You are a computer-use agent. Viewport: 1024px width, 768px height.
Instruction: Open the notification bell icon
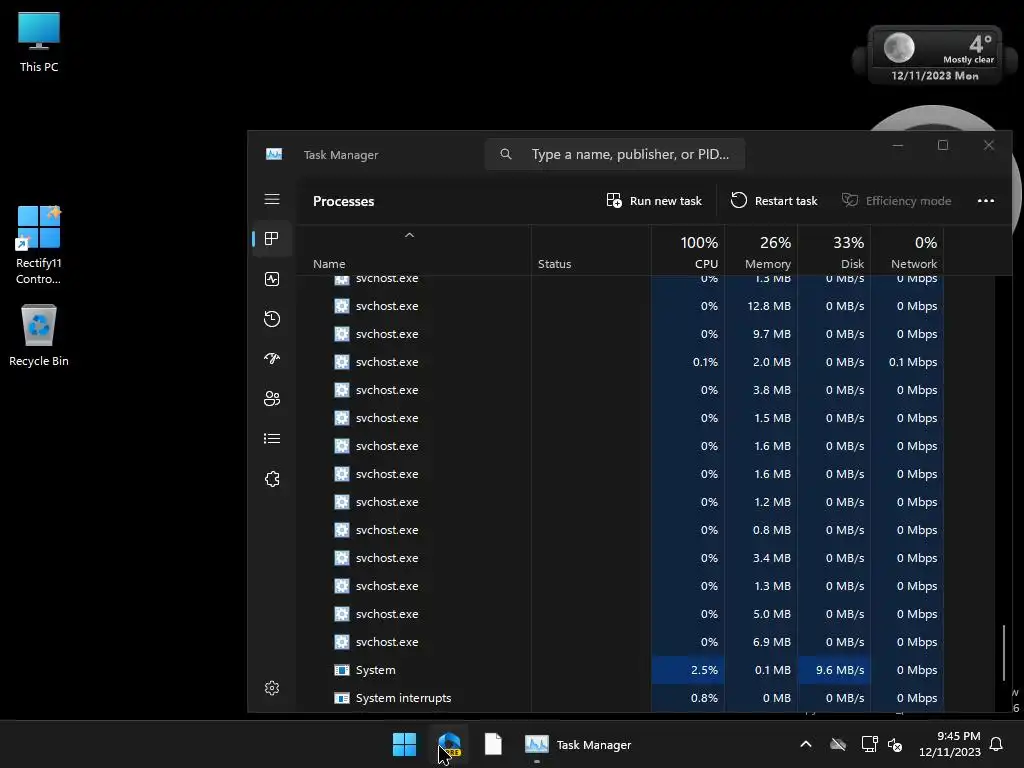996,744
